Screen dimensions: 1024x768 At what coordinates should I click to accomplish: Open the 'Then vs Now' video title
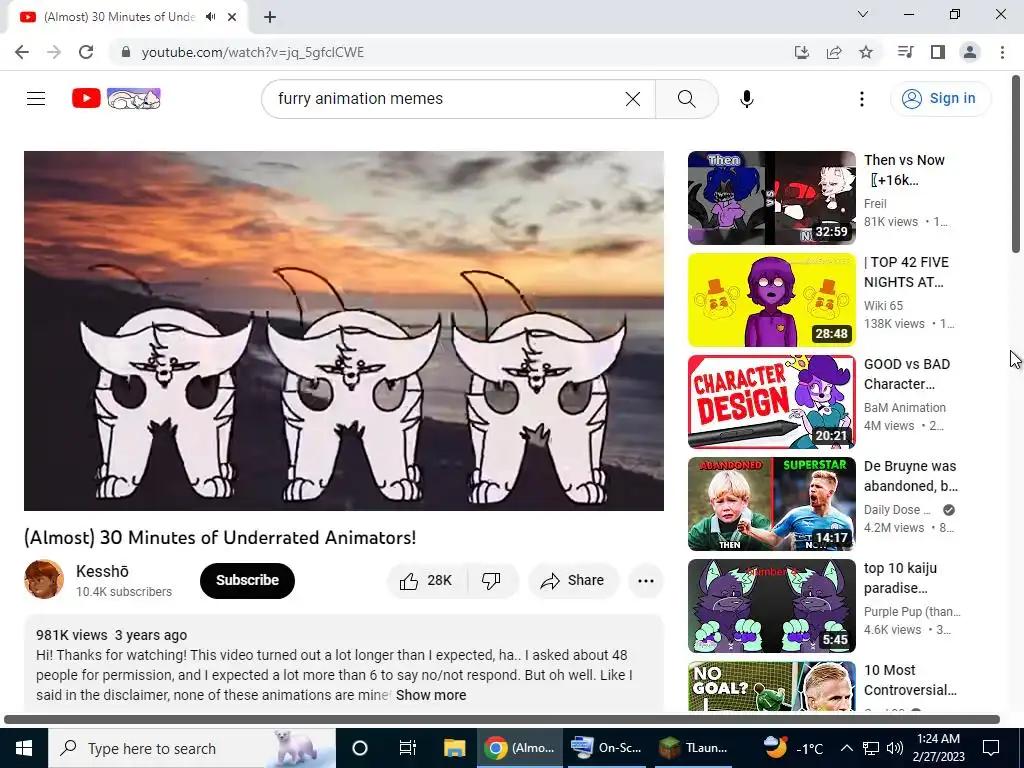904,170
